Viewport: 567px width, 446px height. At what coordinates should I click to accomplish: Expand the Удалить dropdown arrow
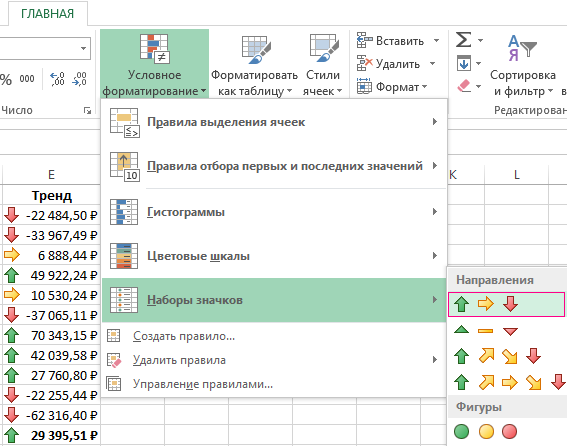[432, 64]
